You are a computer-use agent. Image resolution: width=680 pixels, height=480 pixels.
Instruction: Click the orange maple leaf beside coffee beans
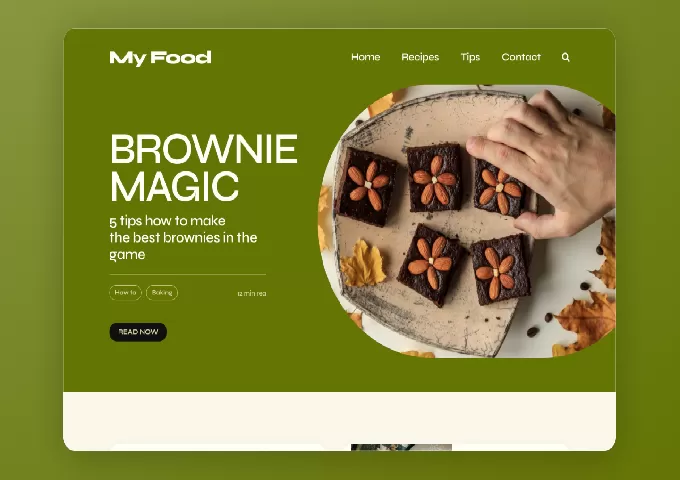(x=585, y=321)
